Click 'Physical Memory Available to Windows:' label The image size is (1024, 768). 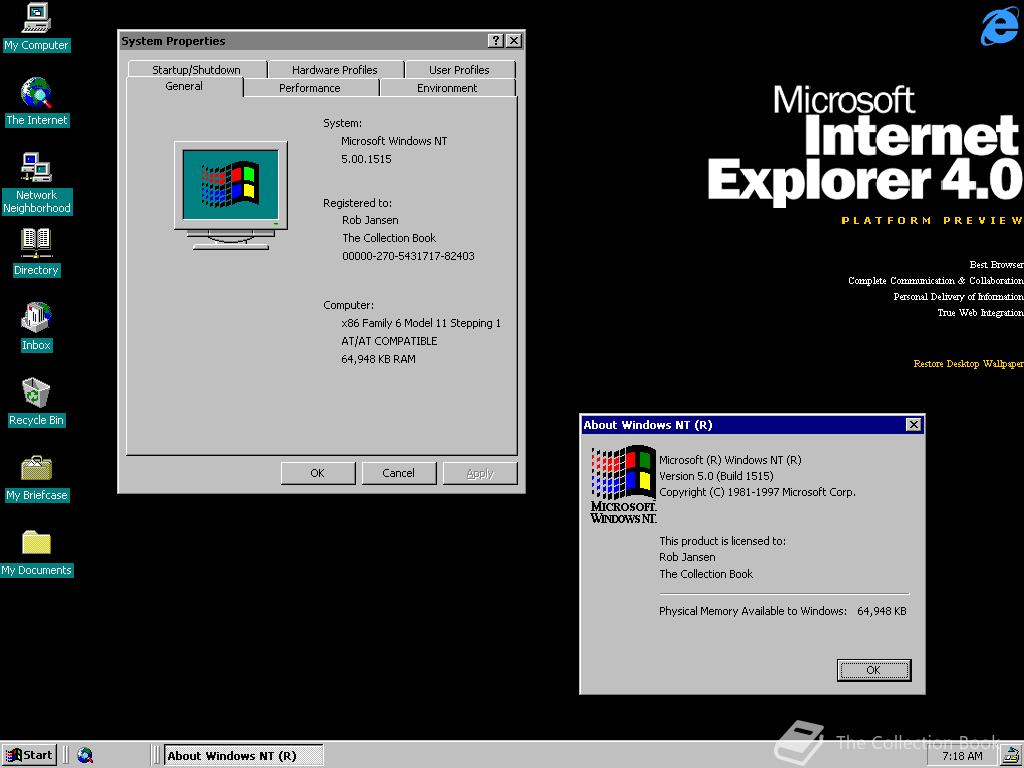pos(753,611)
